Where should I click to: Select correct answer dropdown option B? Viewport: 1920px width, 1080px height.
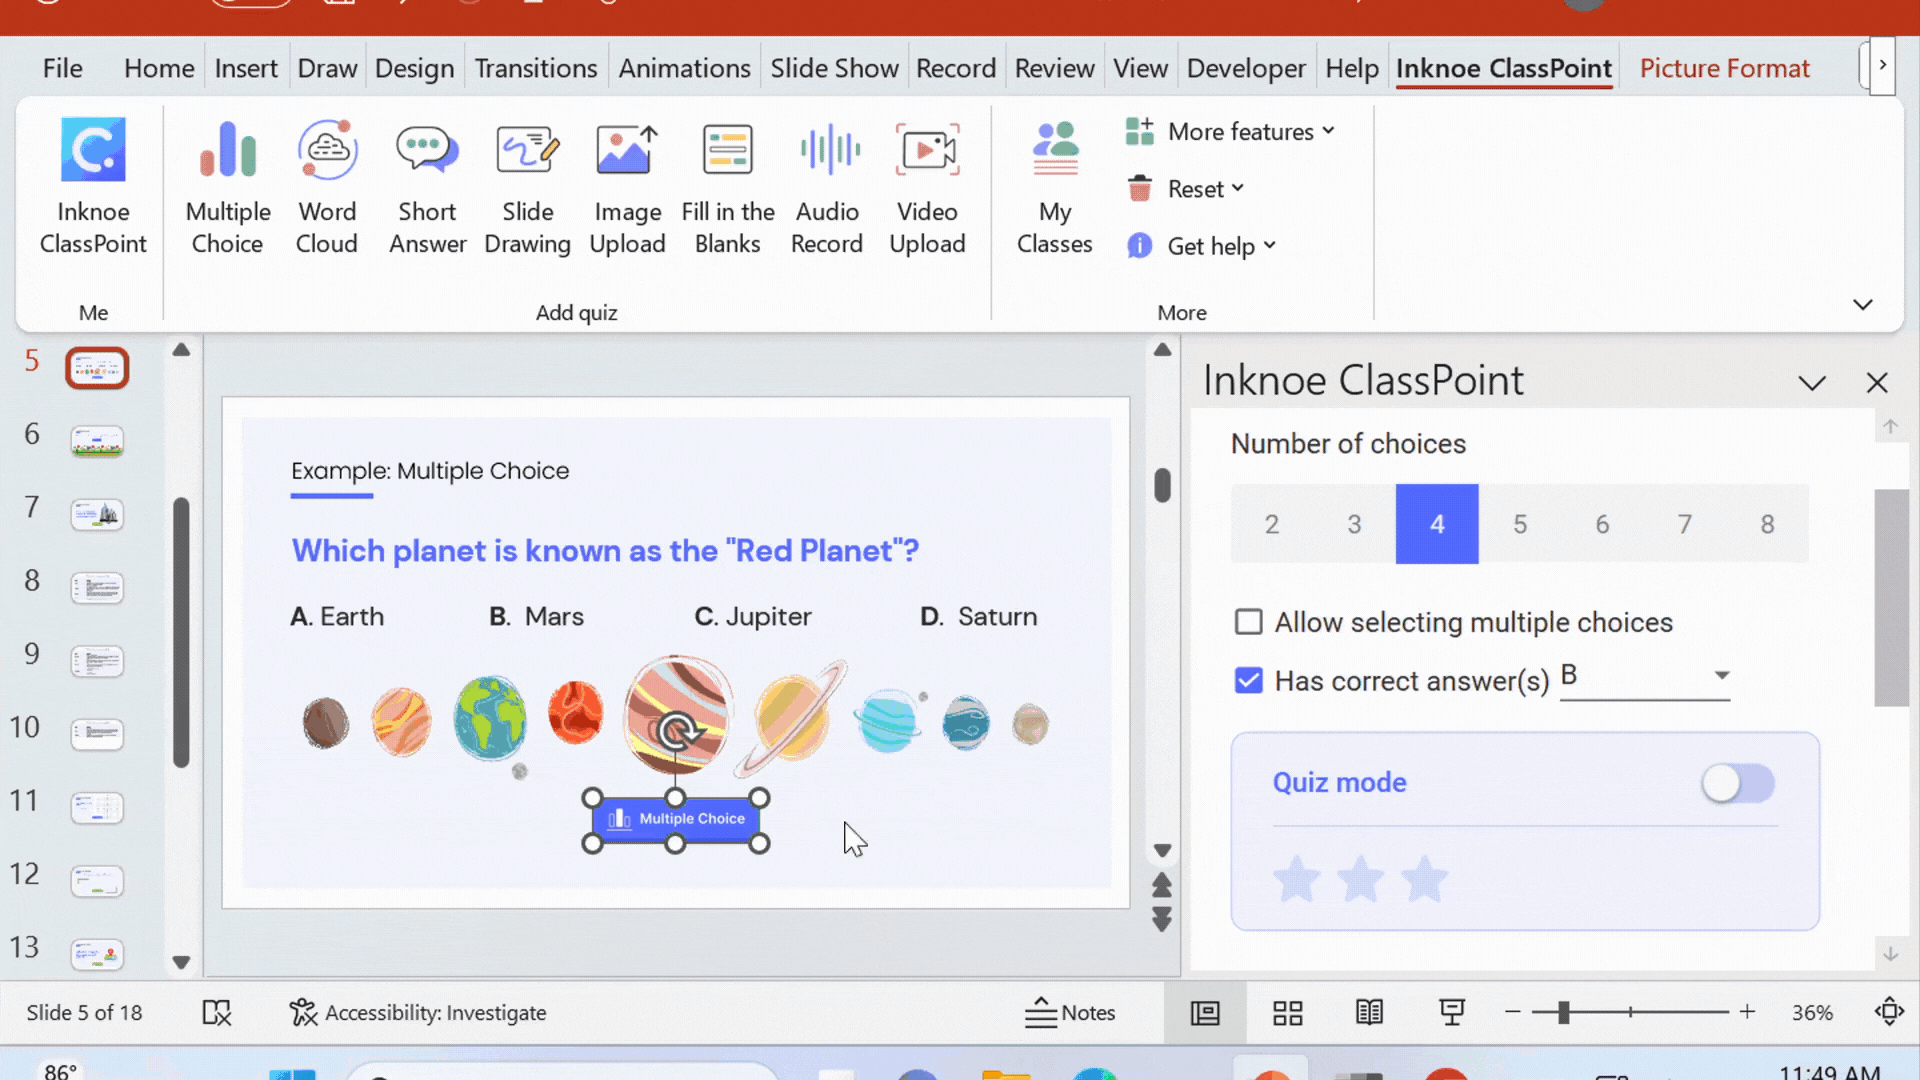[x=1644, y=678]
